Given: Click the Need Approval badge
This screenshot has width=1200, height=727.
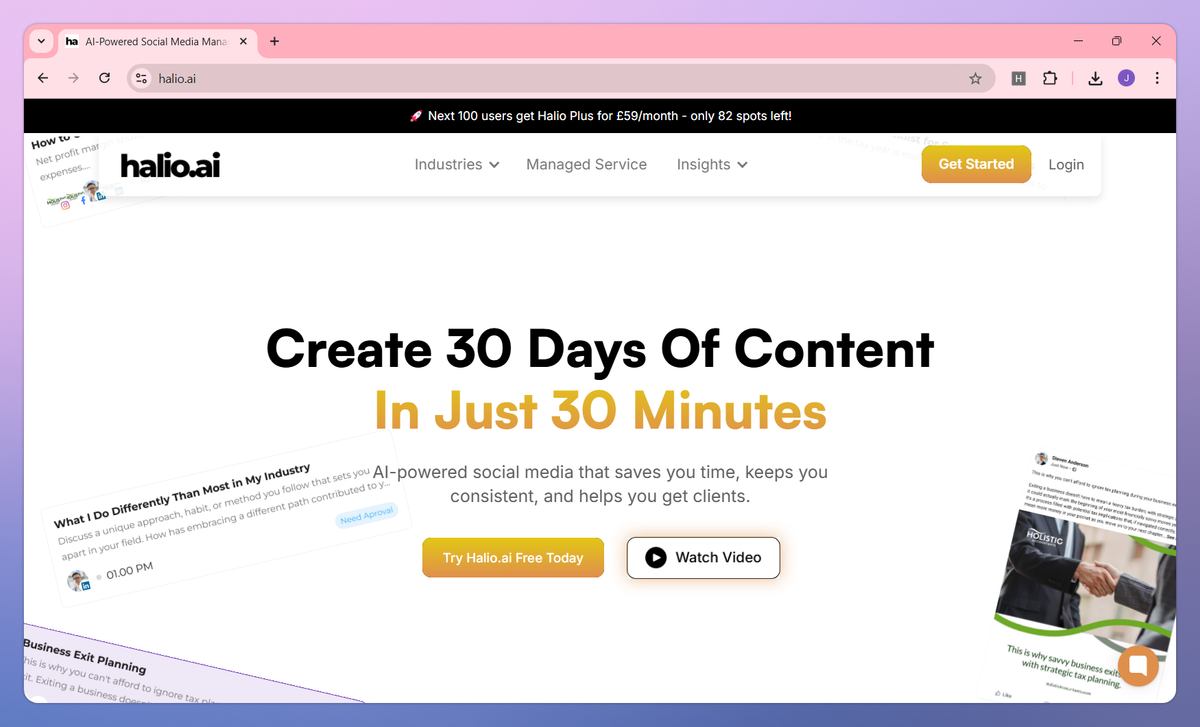Looking at the screenshot, I should point(368,516).
